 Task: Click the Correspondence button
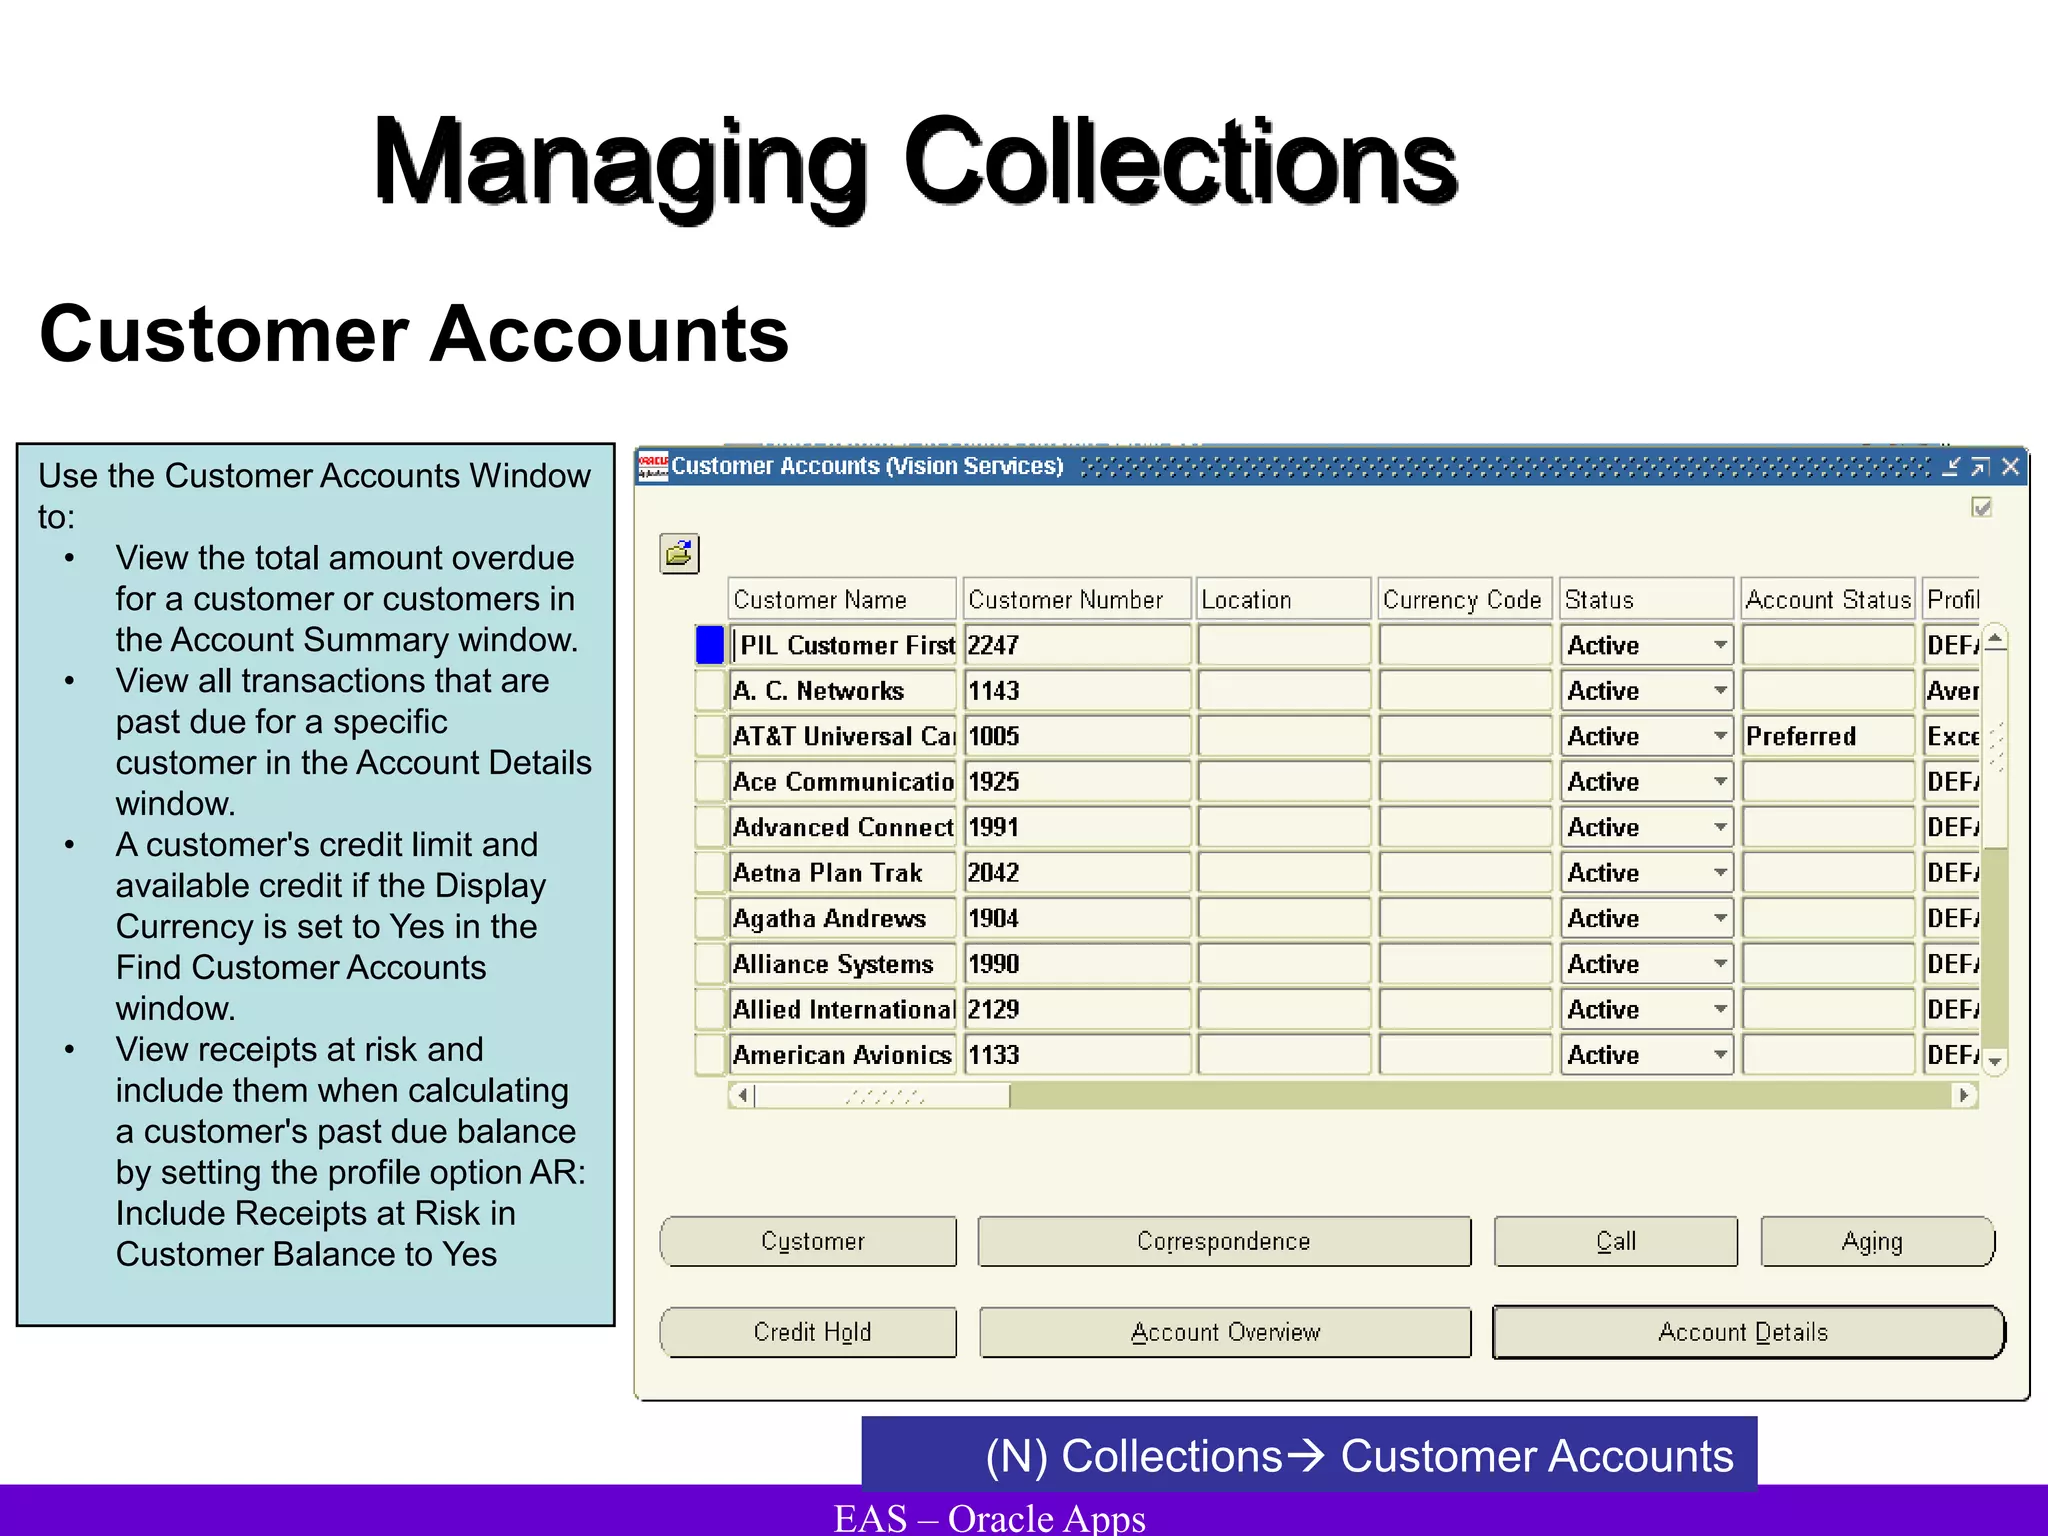[1224, 1241]
